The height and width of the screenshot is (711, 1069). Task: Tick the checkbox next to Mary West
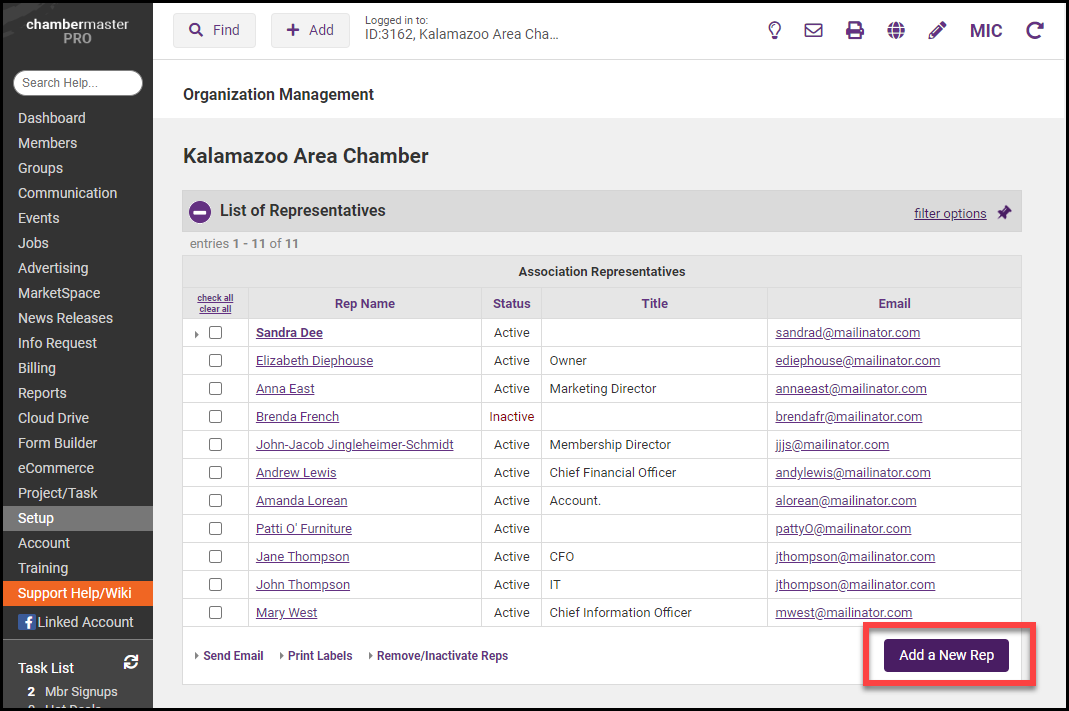[215, 613]
